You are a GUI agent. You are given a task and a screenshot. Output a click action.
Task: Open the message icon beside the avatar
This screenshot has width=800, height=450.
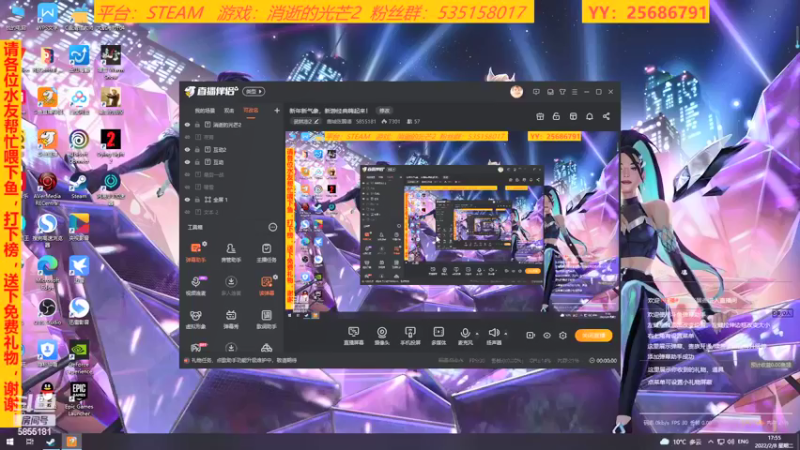(536, 92)
